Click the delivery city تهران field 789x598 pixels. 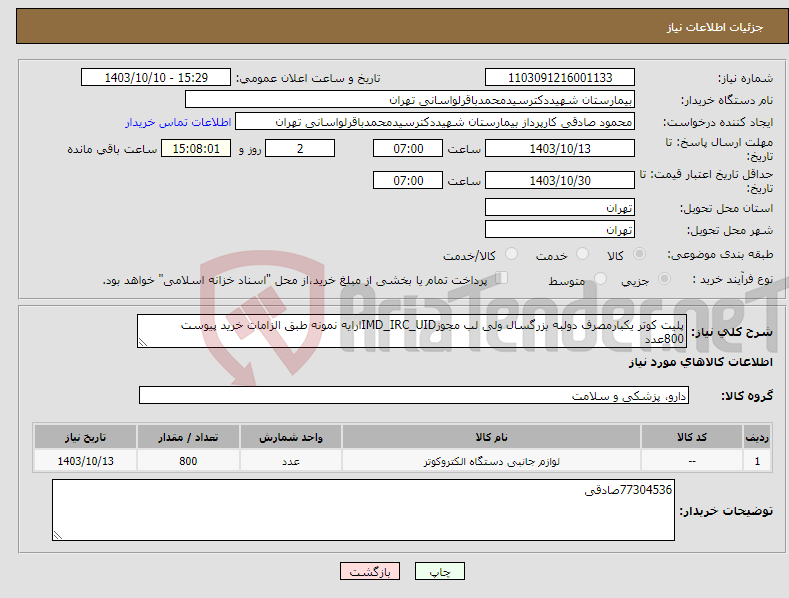(560, 230)
